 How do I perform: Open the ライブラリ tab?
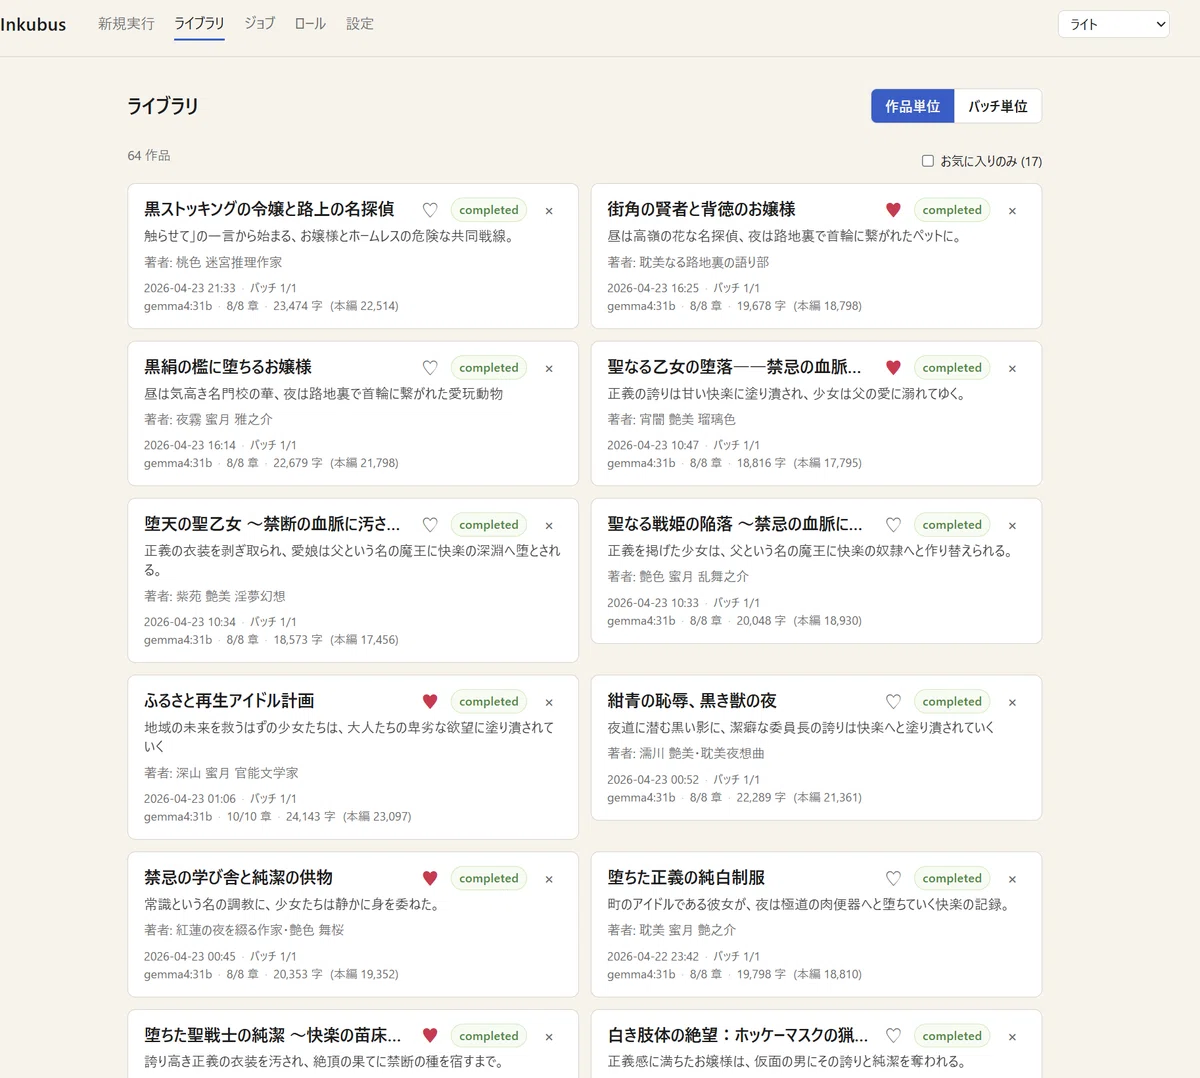coord(199,24)
